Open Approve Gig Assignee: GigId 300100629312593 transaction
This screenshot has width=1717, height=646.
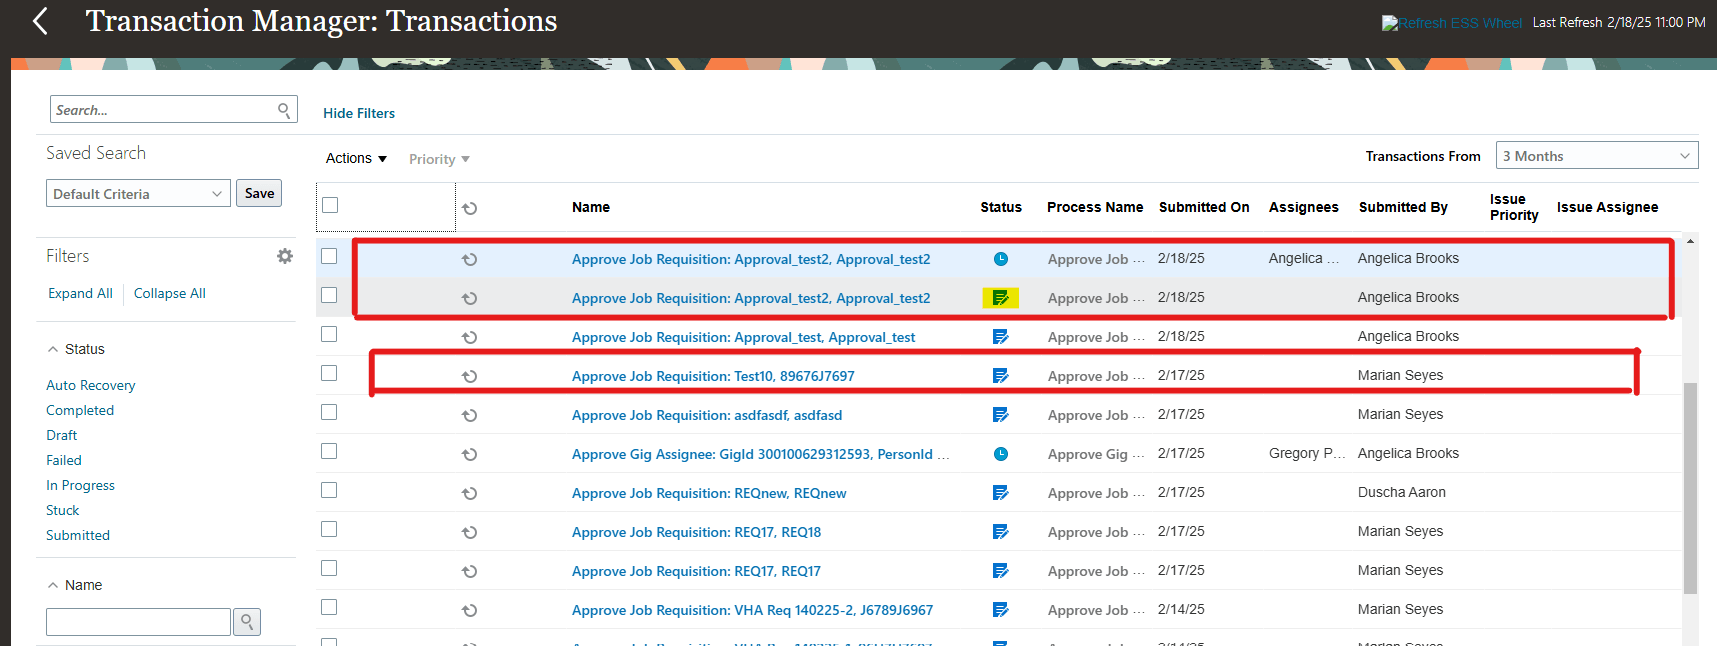760,454
